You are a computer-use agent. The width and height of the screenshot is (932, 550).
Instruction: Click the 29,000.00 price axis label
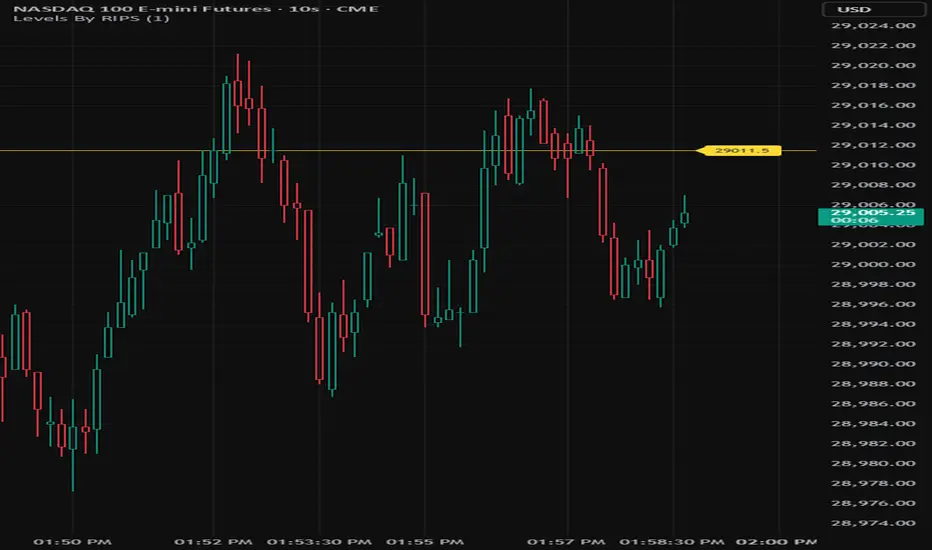tap(873, 265)
